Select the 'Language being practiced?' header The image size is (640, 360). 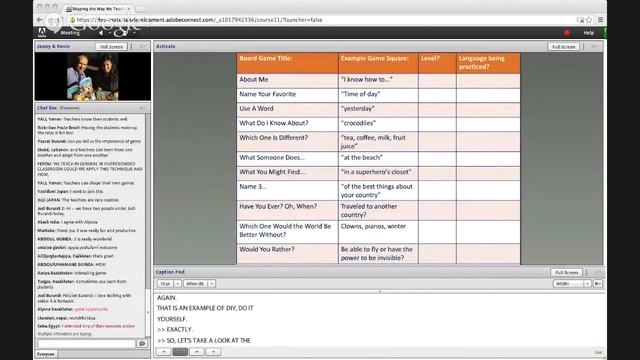point(488,63)
